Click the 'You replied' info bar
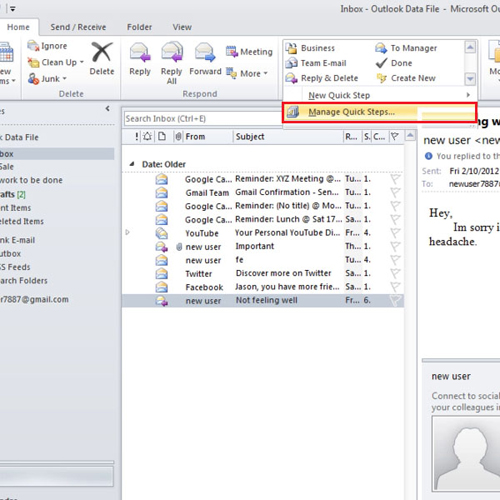The height and width of the screenshot is (500, 500). pos(462,156)
